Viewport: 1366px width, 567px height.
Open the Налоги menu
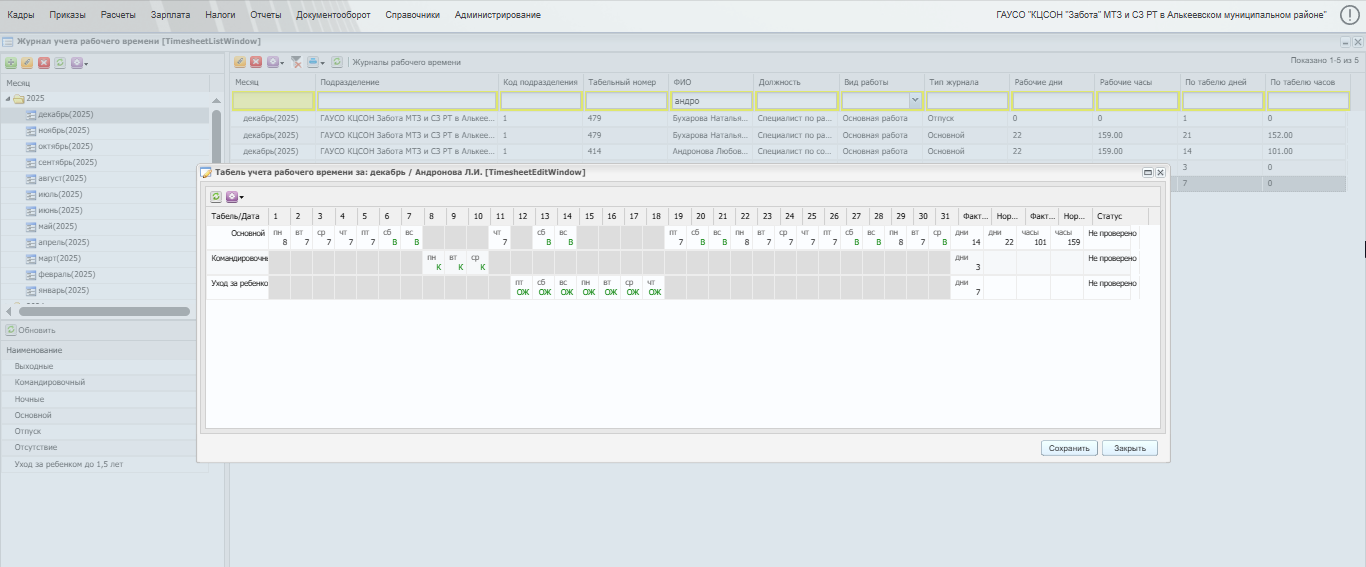(x=220, y=15)
